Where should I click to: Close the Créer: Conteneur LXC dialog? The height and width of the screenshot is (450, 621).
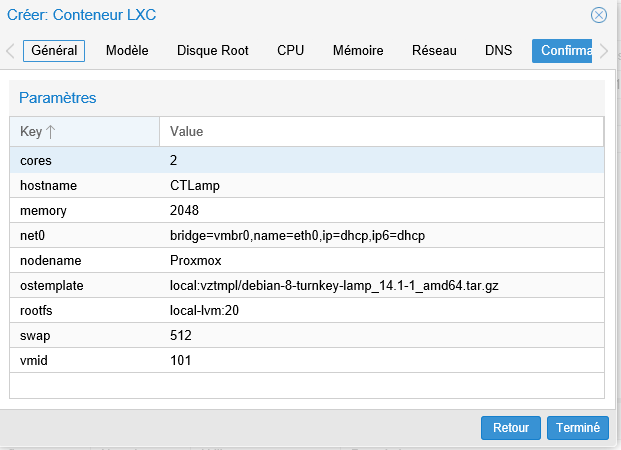point(599,15)
